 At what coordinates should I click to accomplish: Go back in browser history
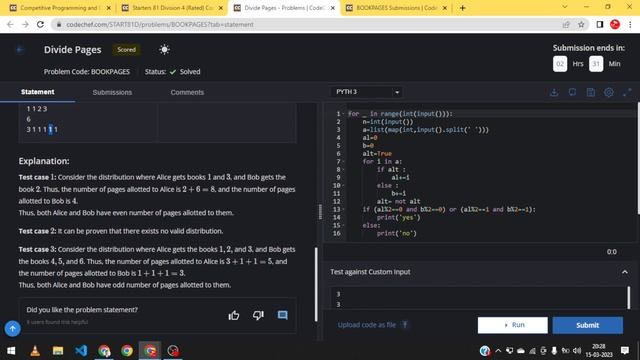pyautogui.click(x=10, y=24)
